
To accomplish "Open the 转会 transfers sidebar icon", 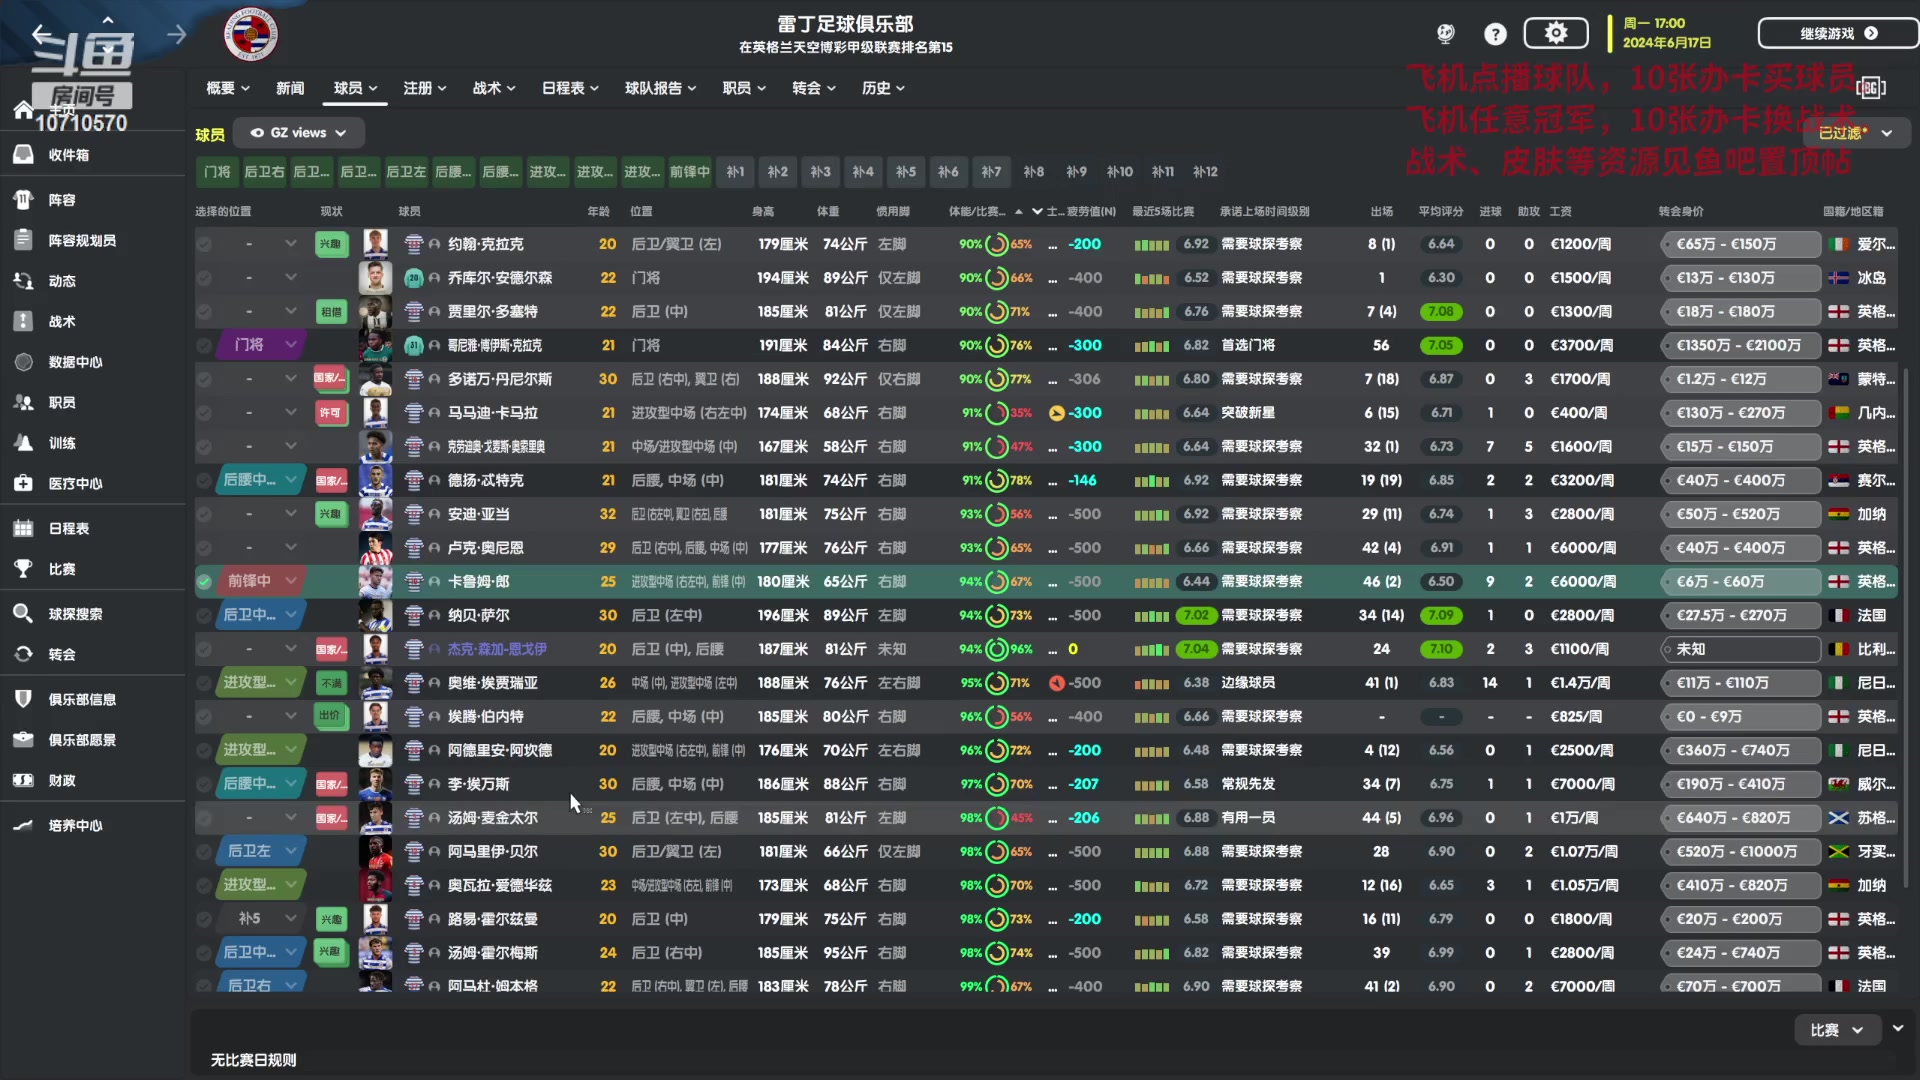I will point(23,654).
